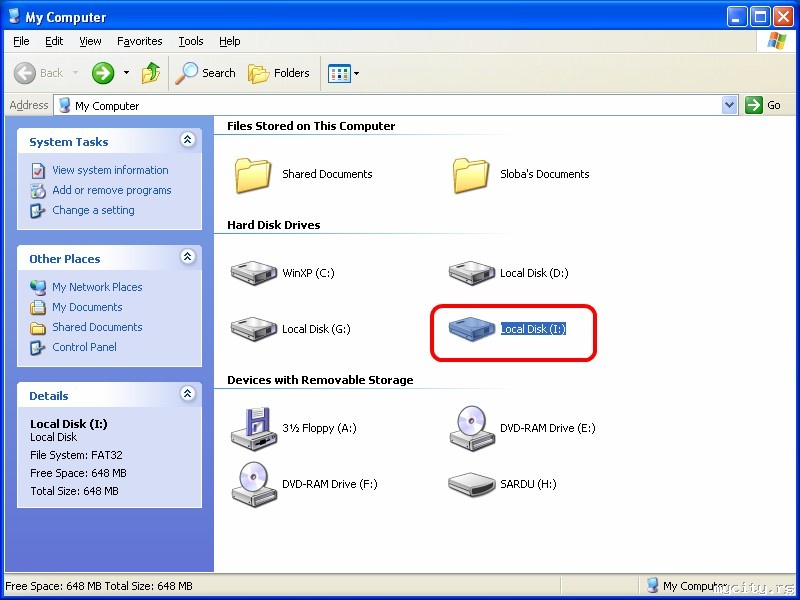The height and width of the screenshot is (600, 800).
Task: Click My Network Places icon
Action: pos(38,287)
